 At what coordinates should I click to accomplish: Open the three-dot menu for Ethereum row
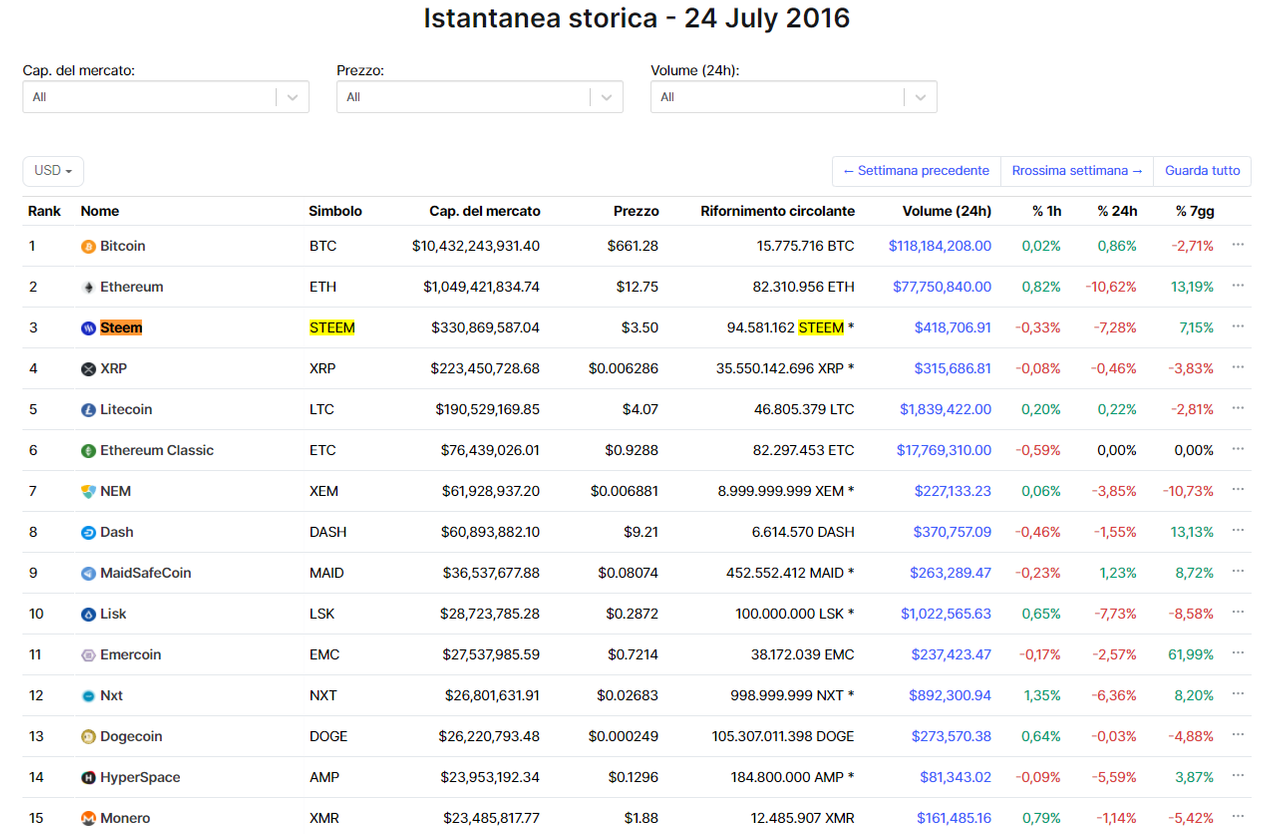tap(1238, 285)
